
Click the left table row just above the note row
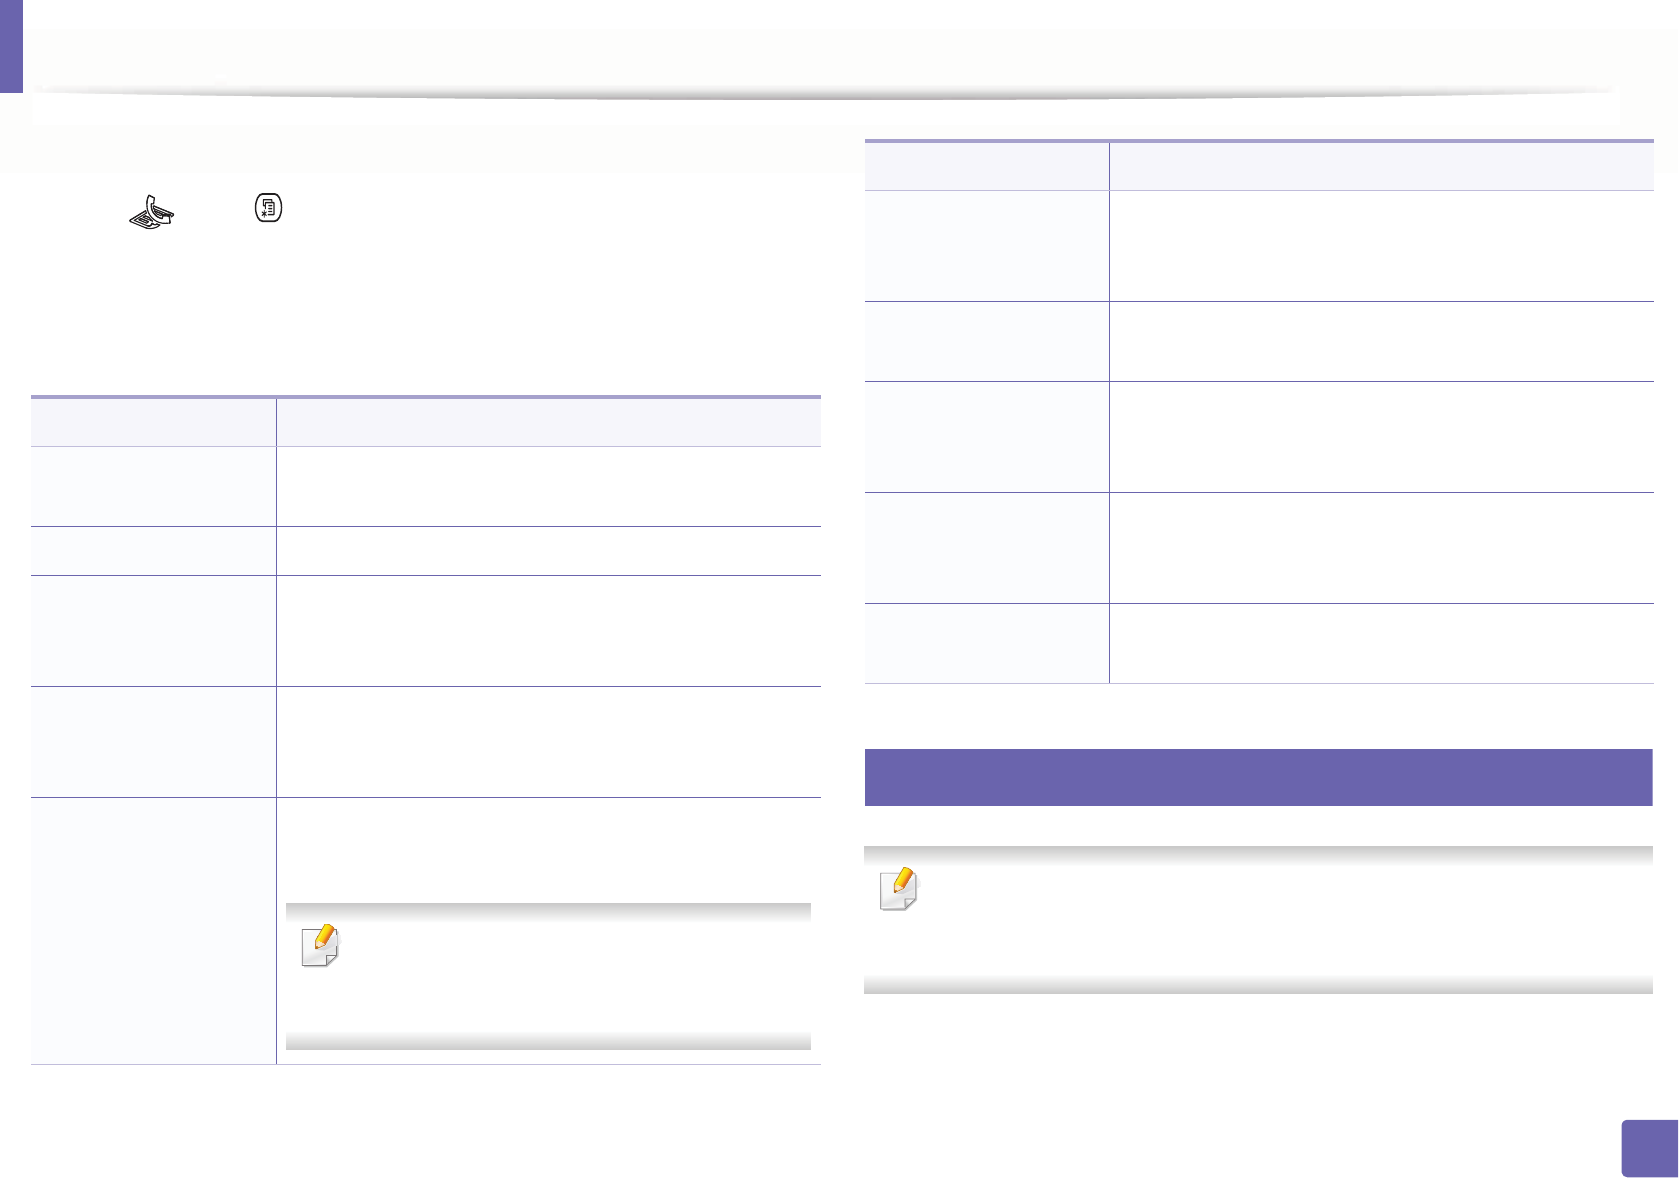(426, 742)
